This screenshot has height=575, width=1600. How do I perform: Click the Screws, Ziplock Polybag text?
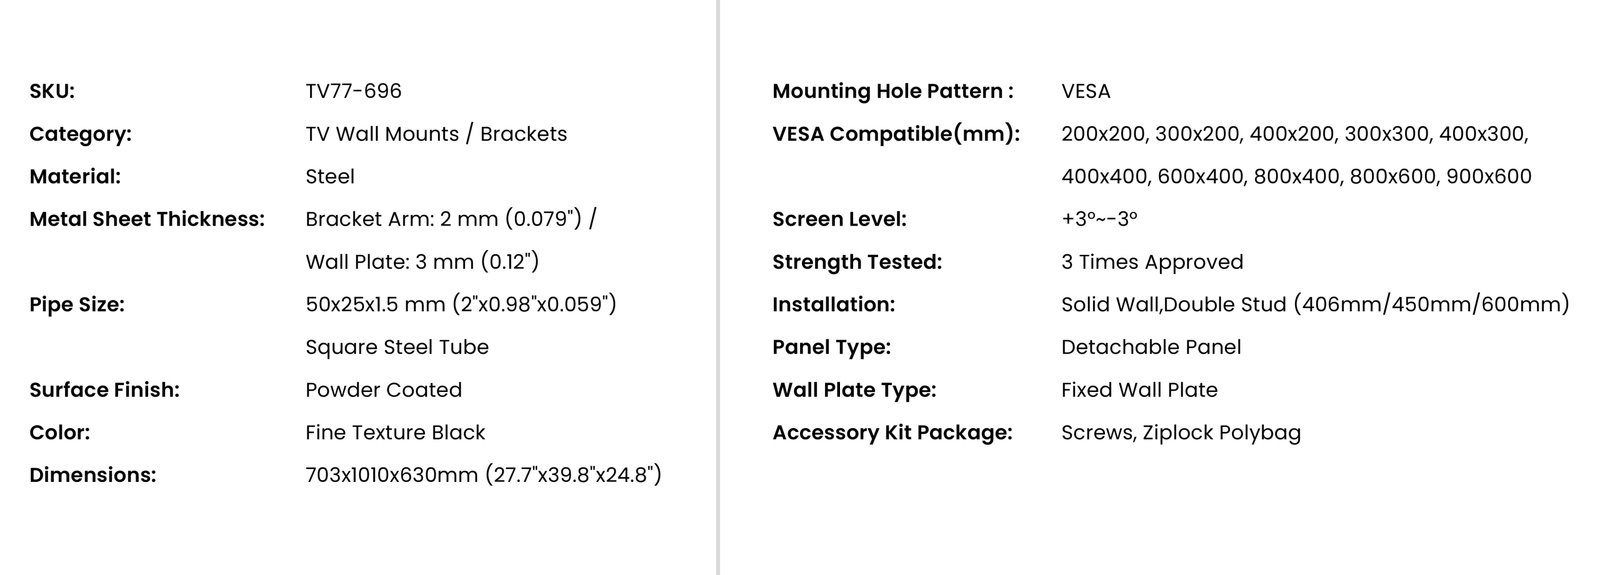tap(1181, 433)
